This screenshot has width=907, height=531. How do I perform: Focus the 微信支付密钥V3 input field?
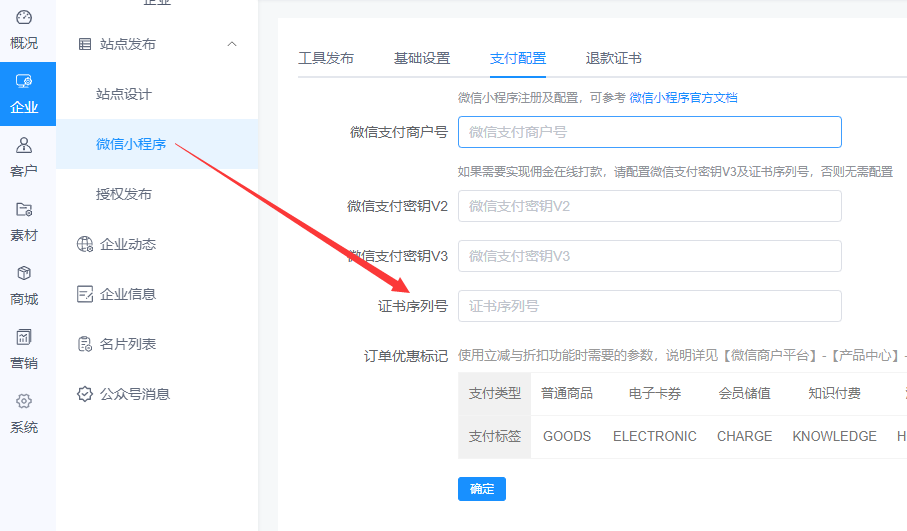coord(650,256)
